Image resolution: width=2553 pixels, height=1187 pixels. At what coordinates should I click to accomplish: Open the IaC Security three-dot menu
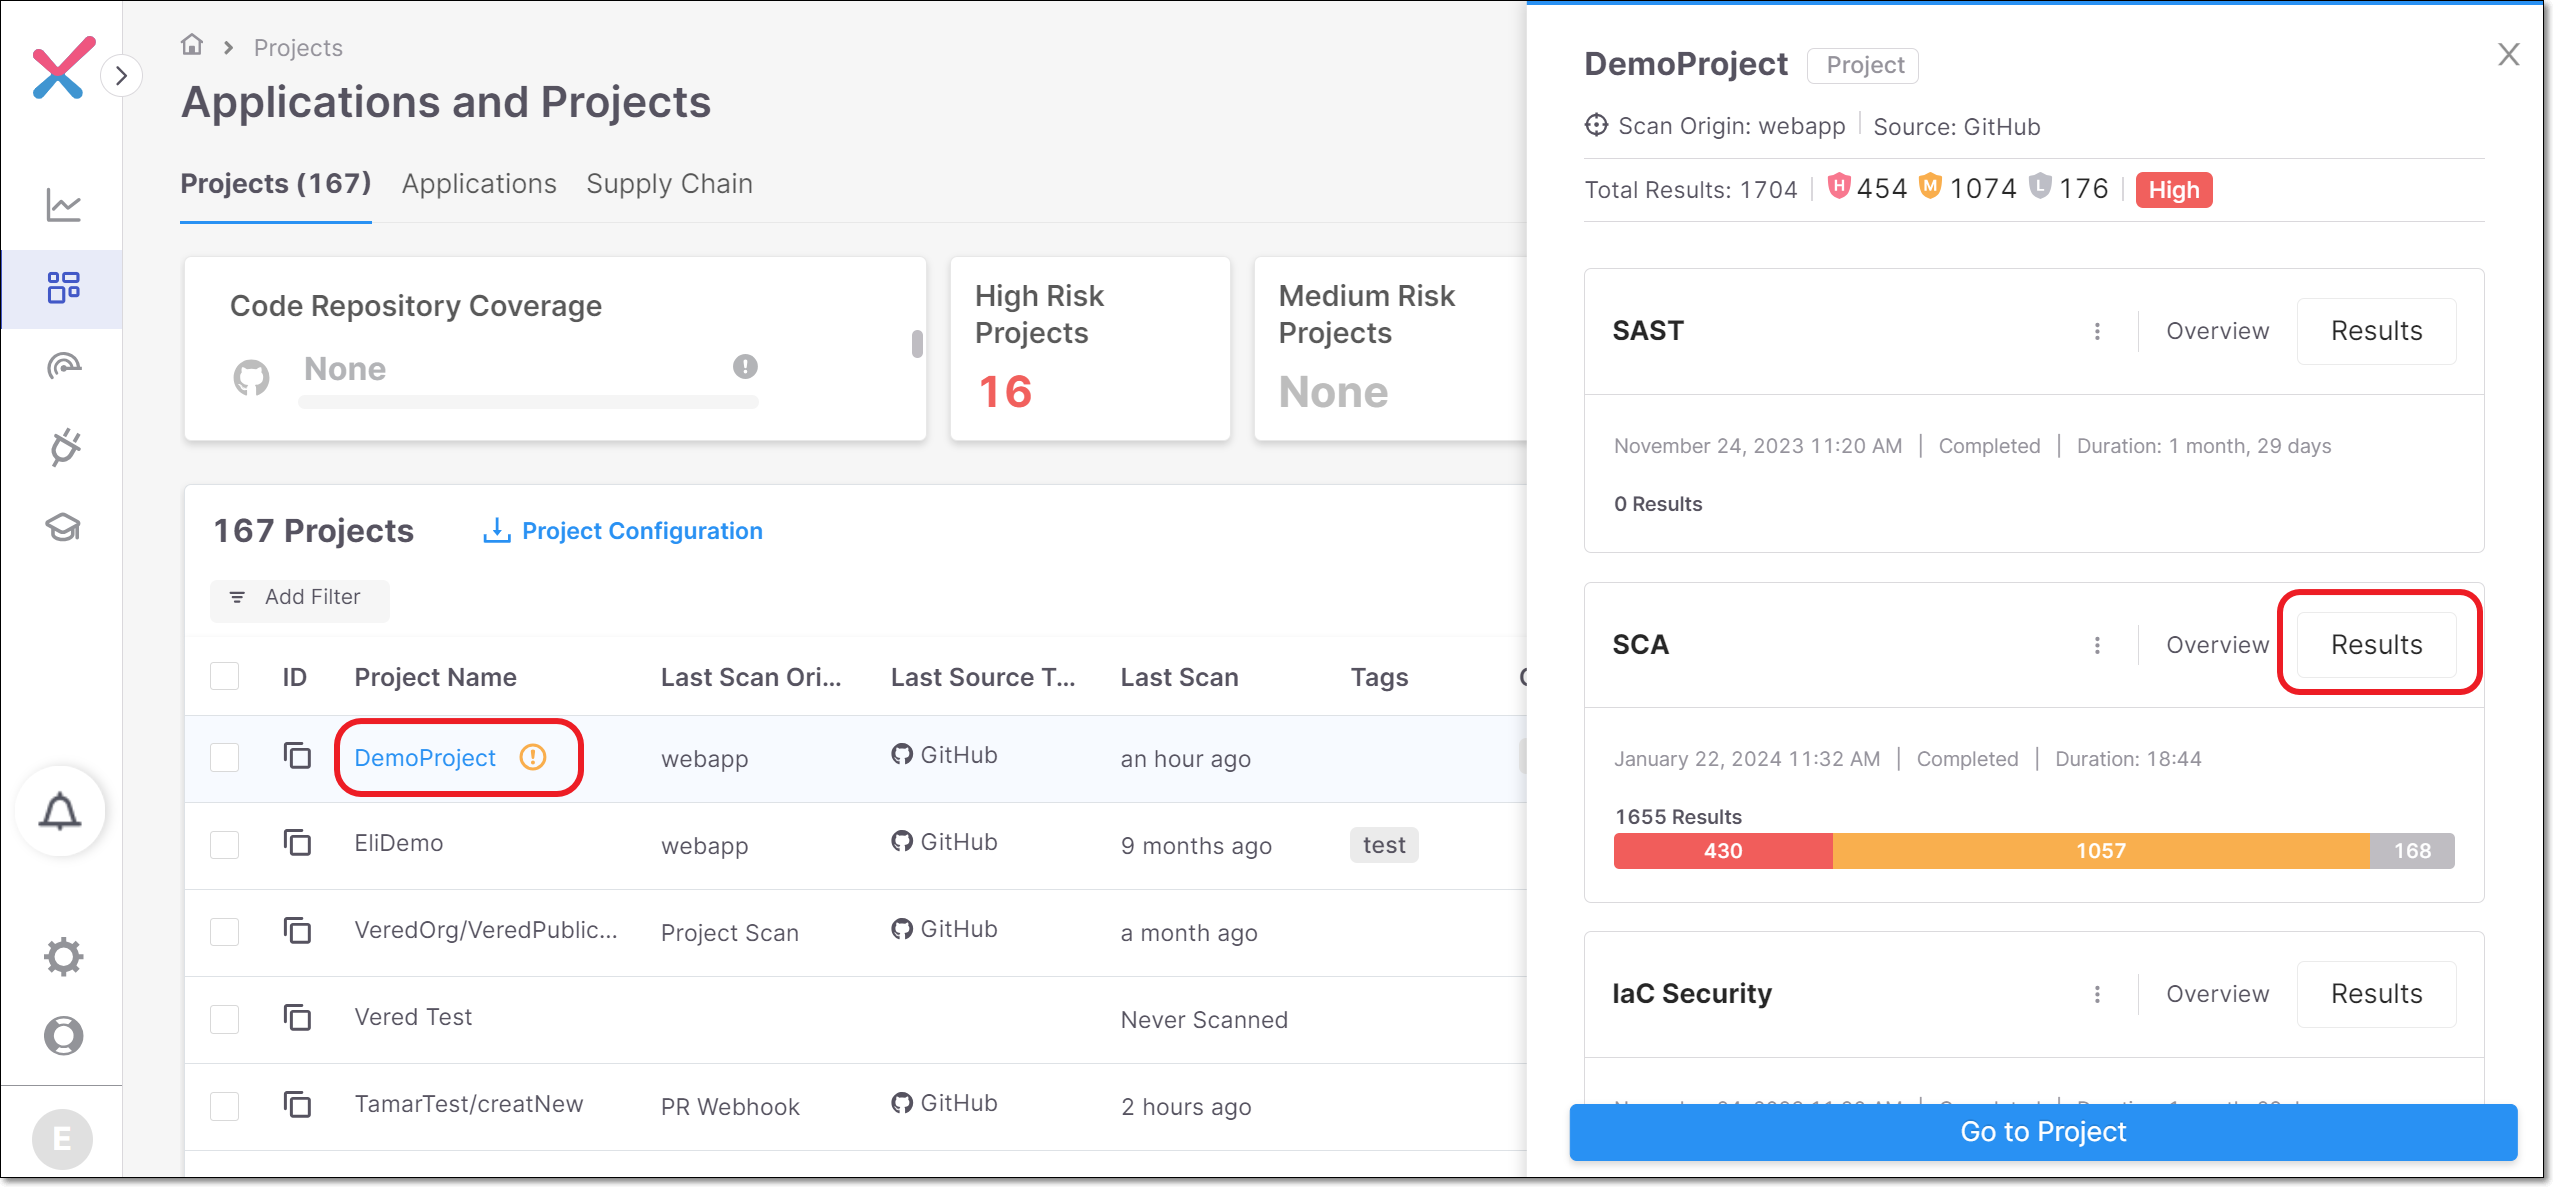click(x=2097, y=994)
